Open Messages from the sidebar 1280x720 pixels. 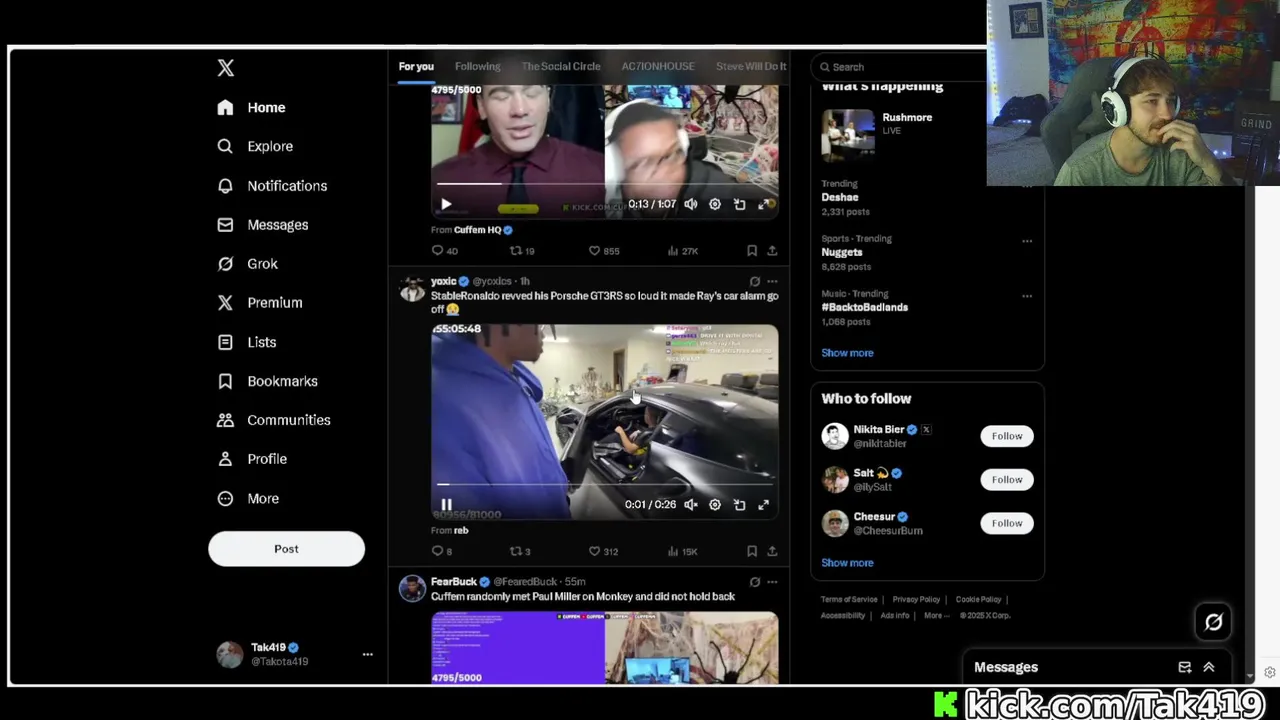[263, 225]
